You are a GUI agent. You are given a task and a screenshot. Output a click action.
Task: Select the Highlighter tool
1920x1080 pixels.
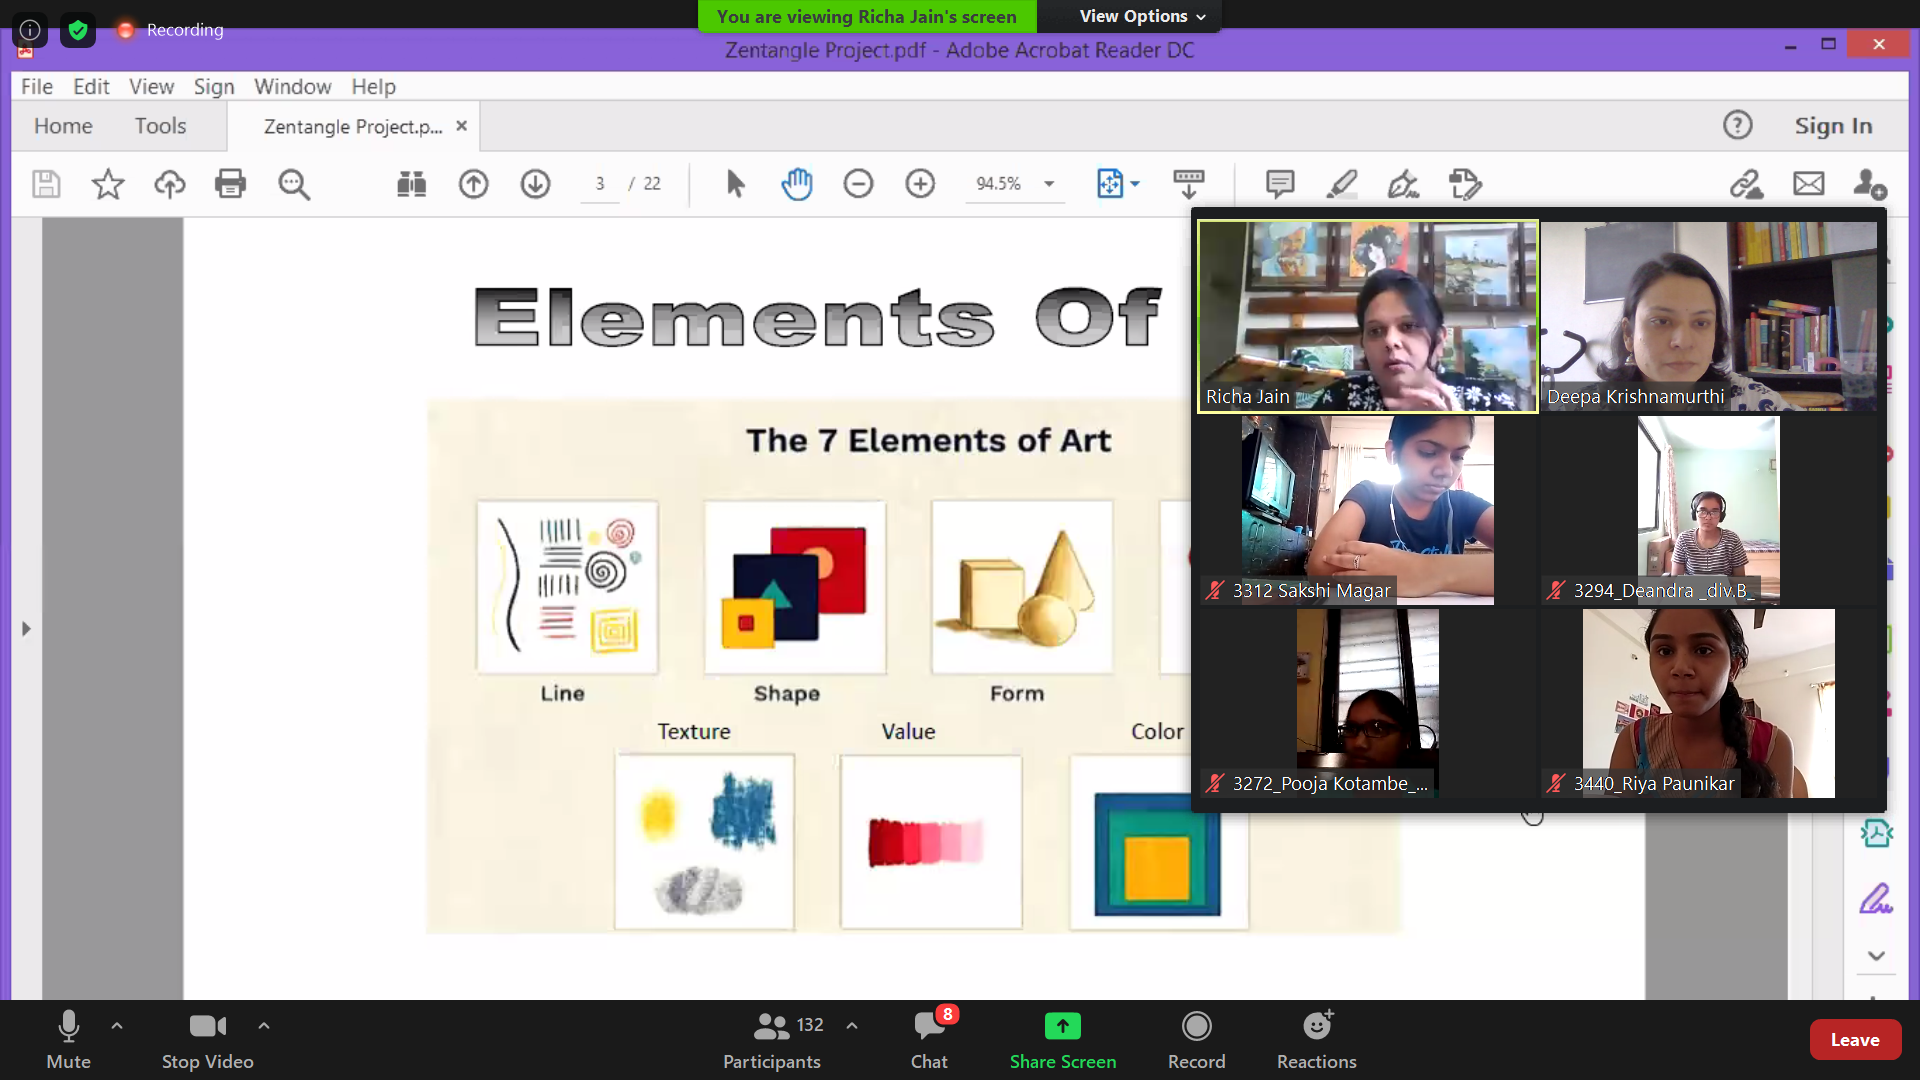(x=1341, y=184)
